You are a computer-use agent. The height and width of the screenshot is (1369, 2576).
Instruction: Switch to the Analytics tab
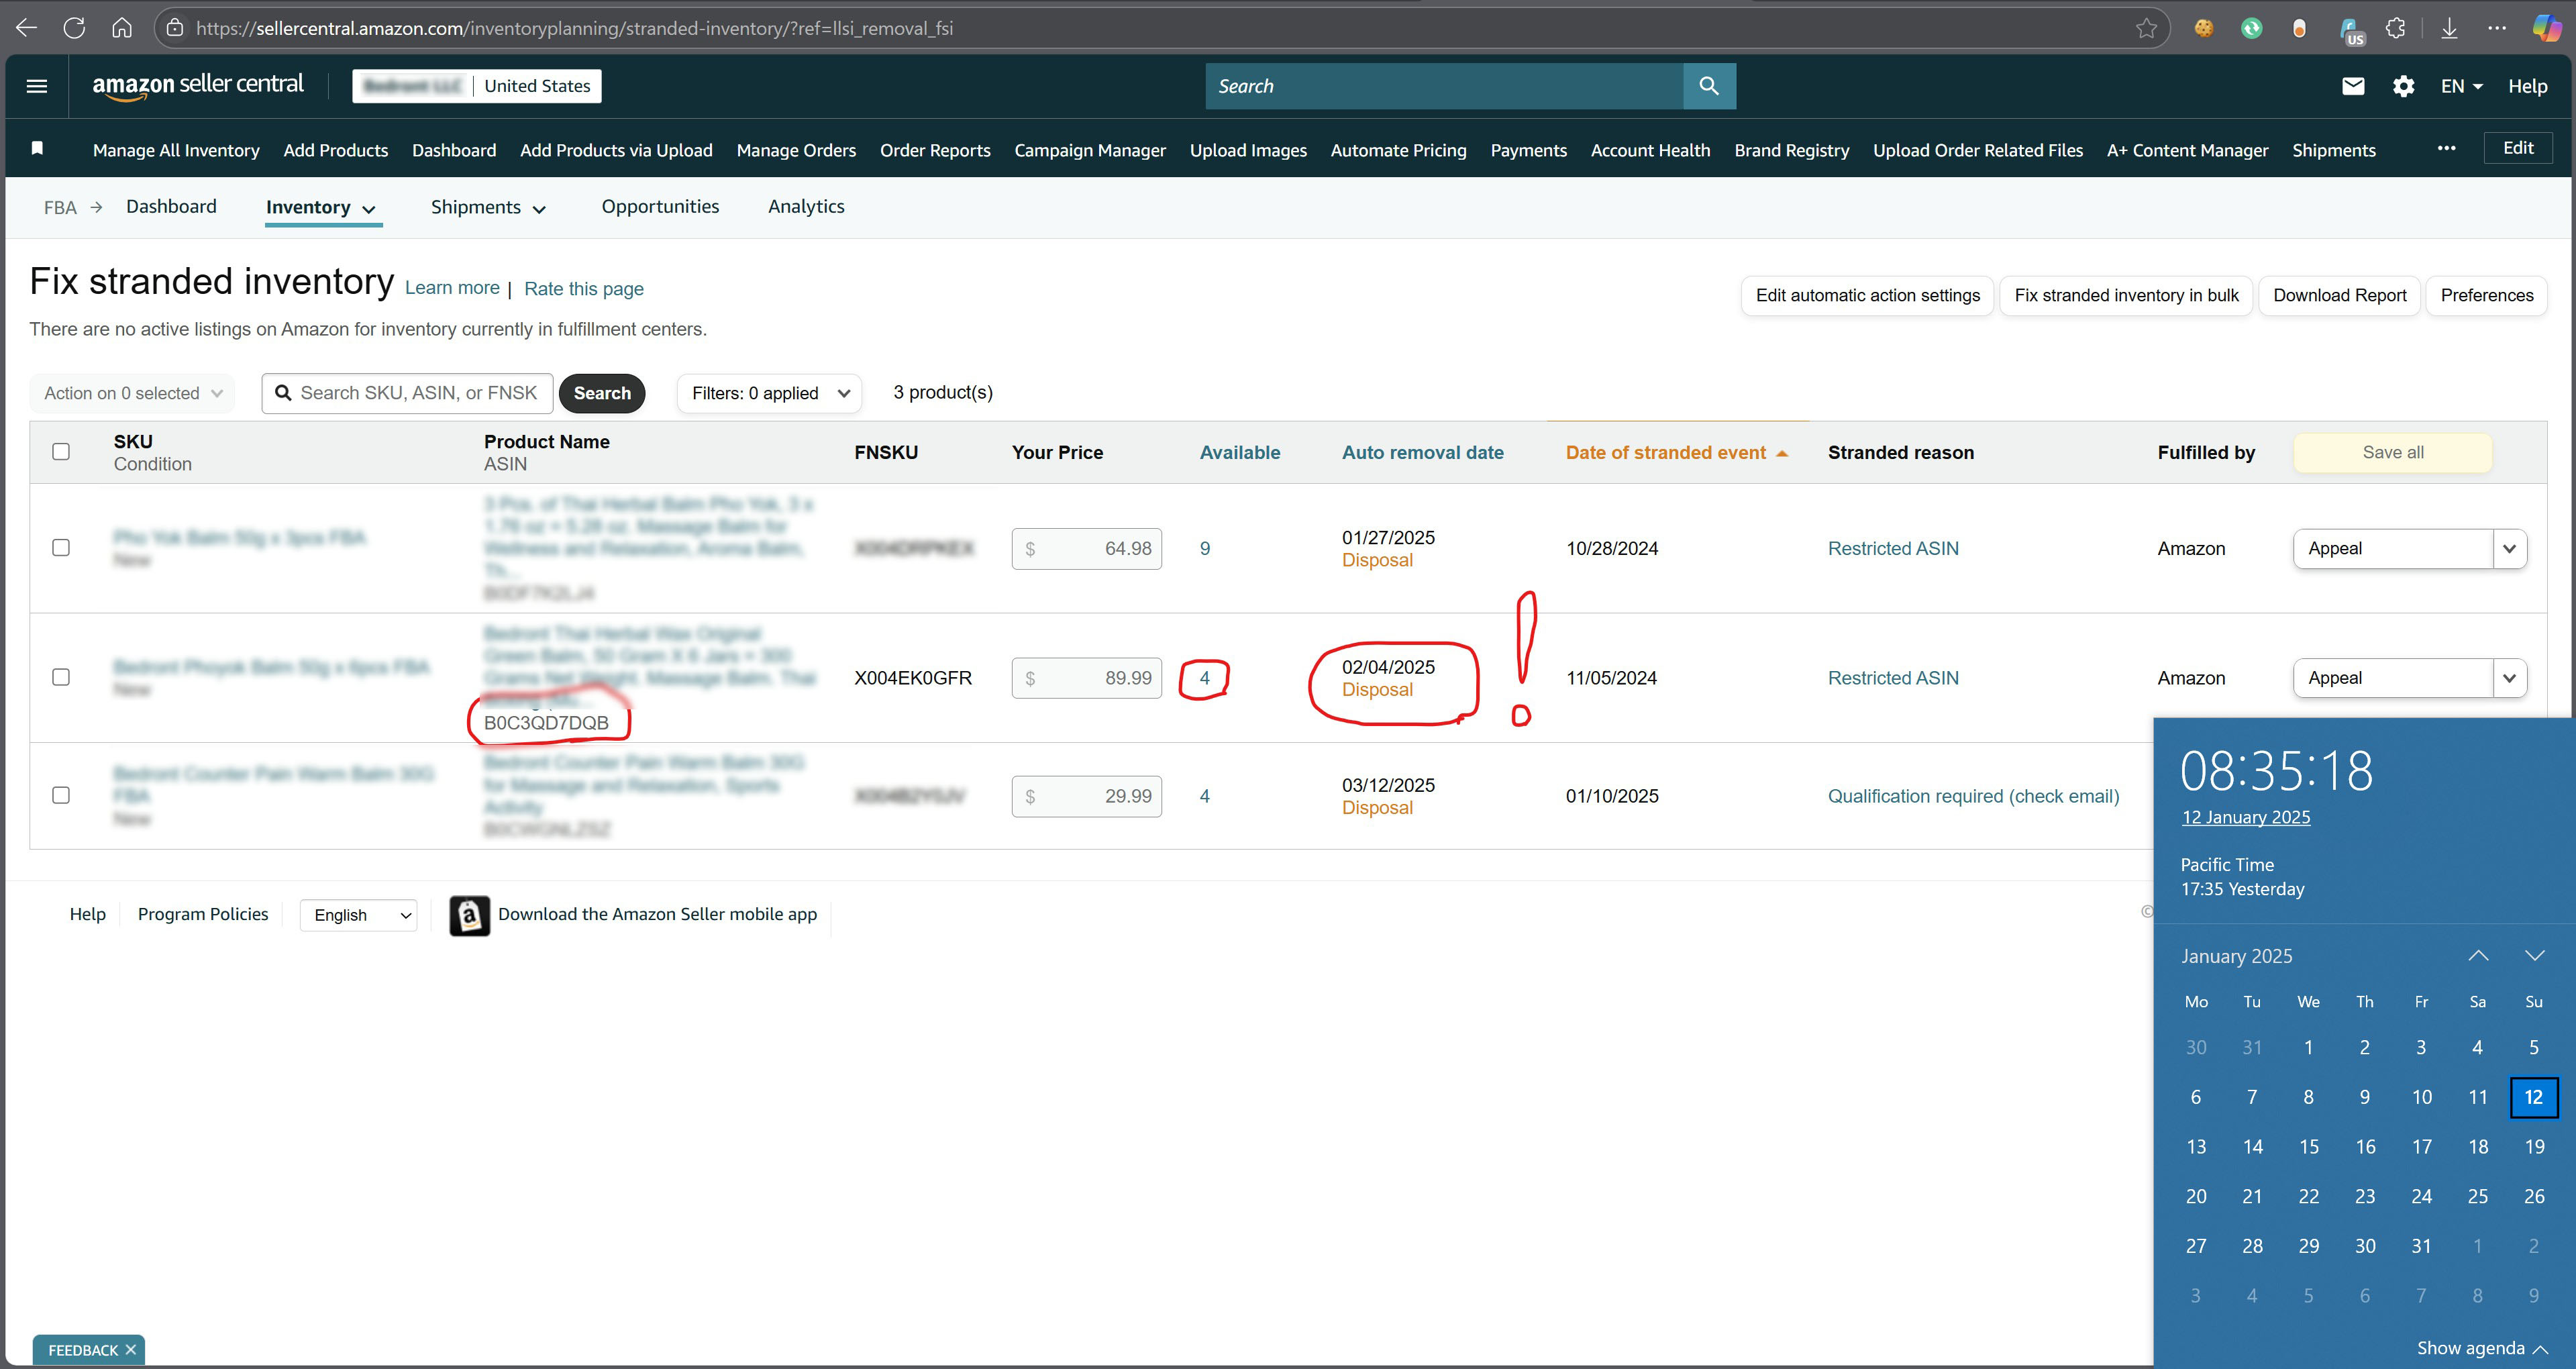tap(806, 206)
